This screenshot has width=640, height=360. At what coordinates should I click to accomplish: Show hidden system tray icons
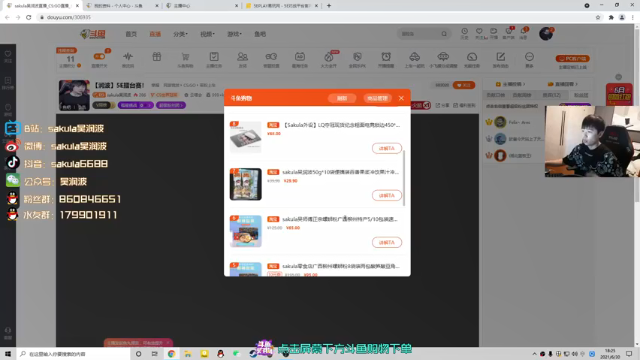[x=534, y=354]
